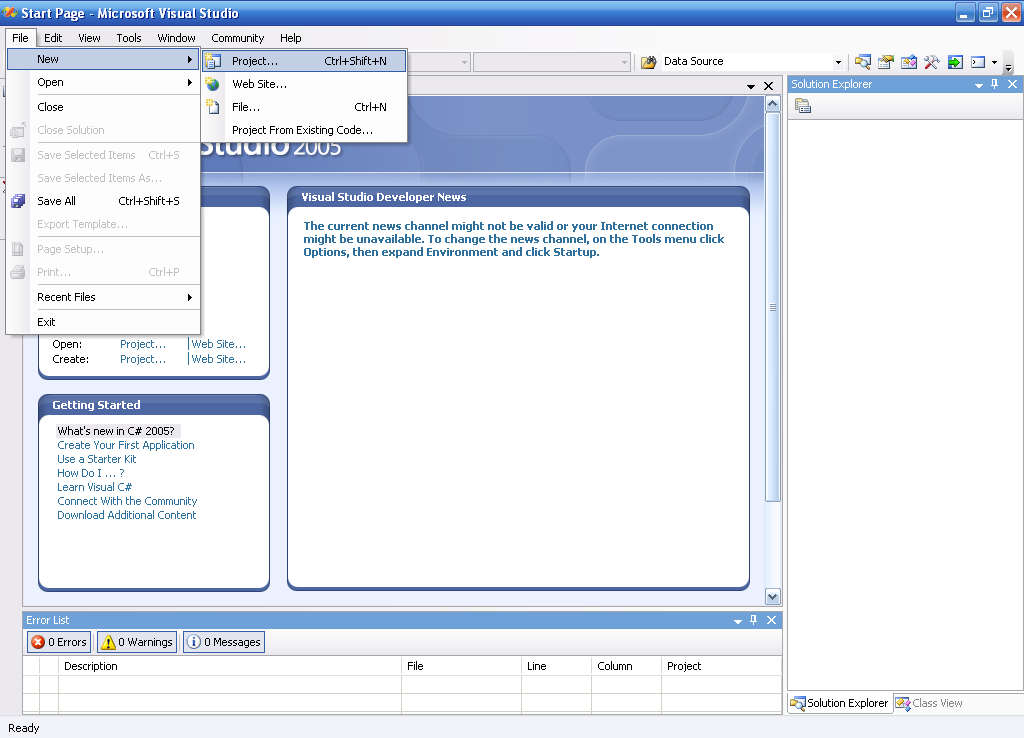Image resolution: width=1024 pixels, height=738 pixels.
Task: Select Close in the File menu
Action: (103, 107)
